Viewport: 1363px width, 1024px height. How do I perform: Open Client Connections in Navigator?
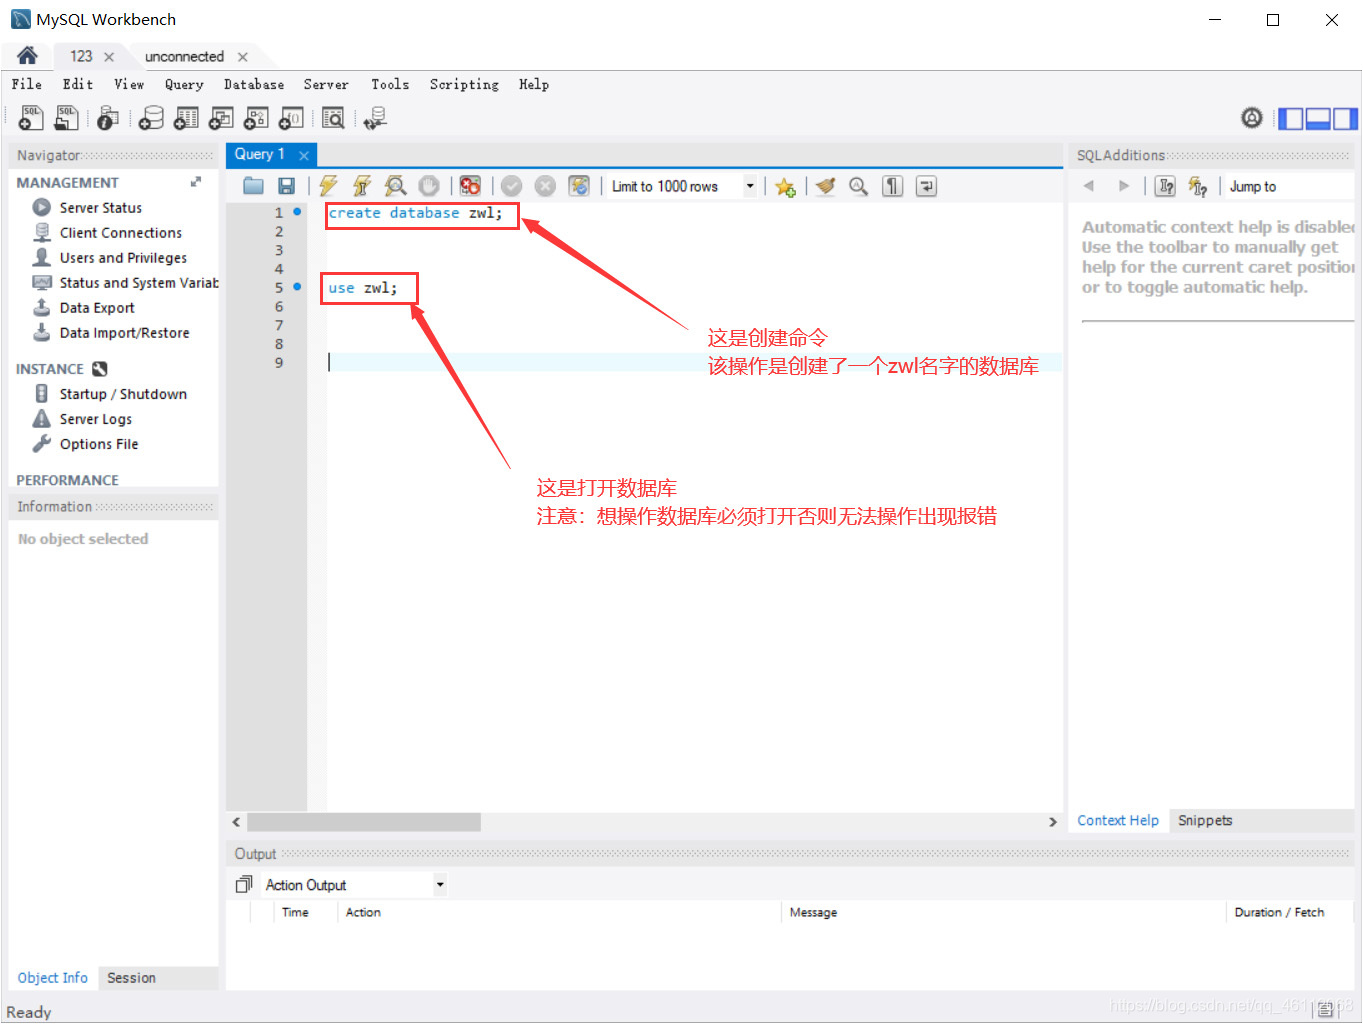tap(121, 233)
